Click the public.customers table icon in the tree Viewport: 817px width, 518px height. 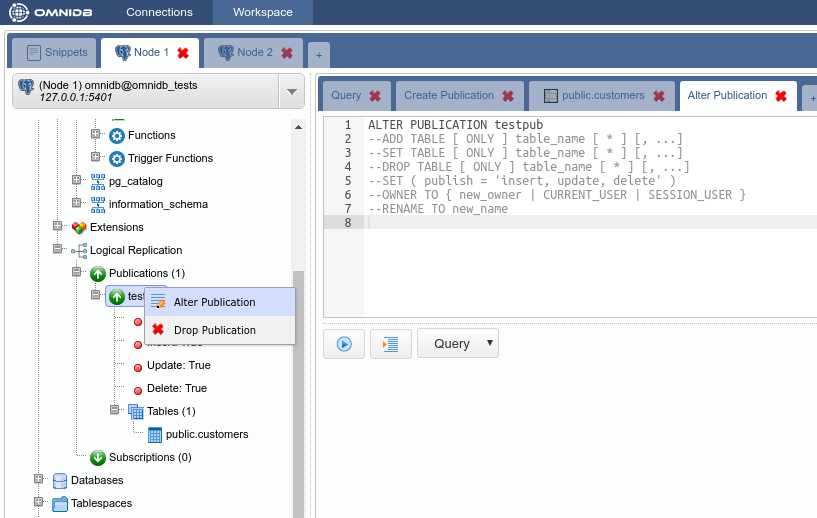point(154,434)
